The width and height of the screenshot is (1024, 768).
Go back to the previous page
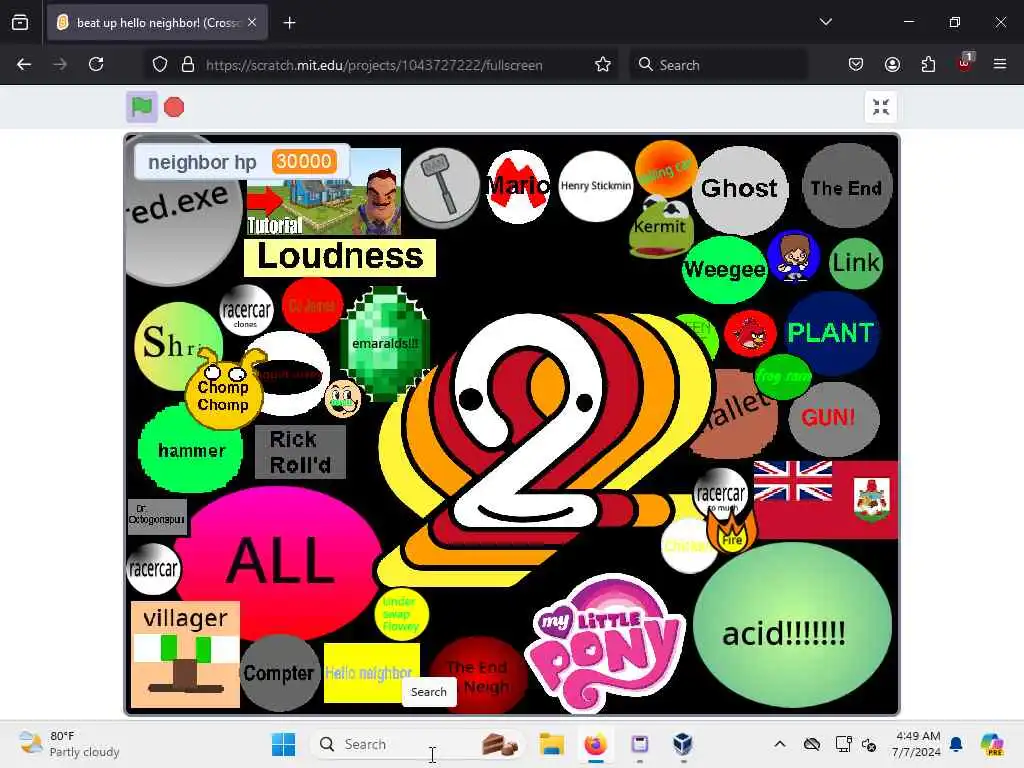tap(24, 64)
